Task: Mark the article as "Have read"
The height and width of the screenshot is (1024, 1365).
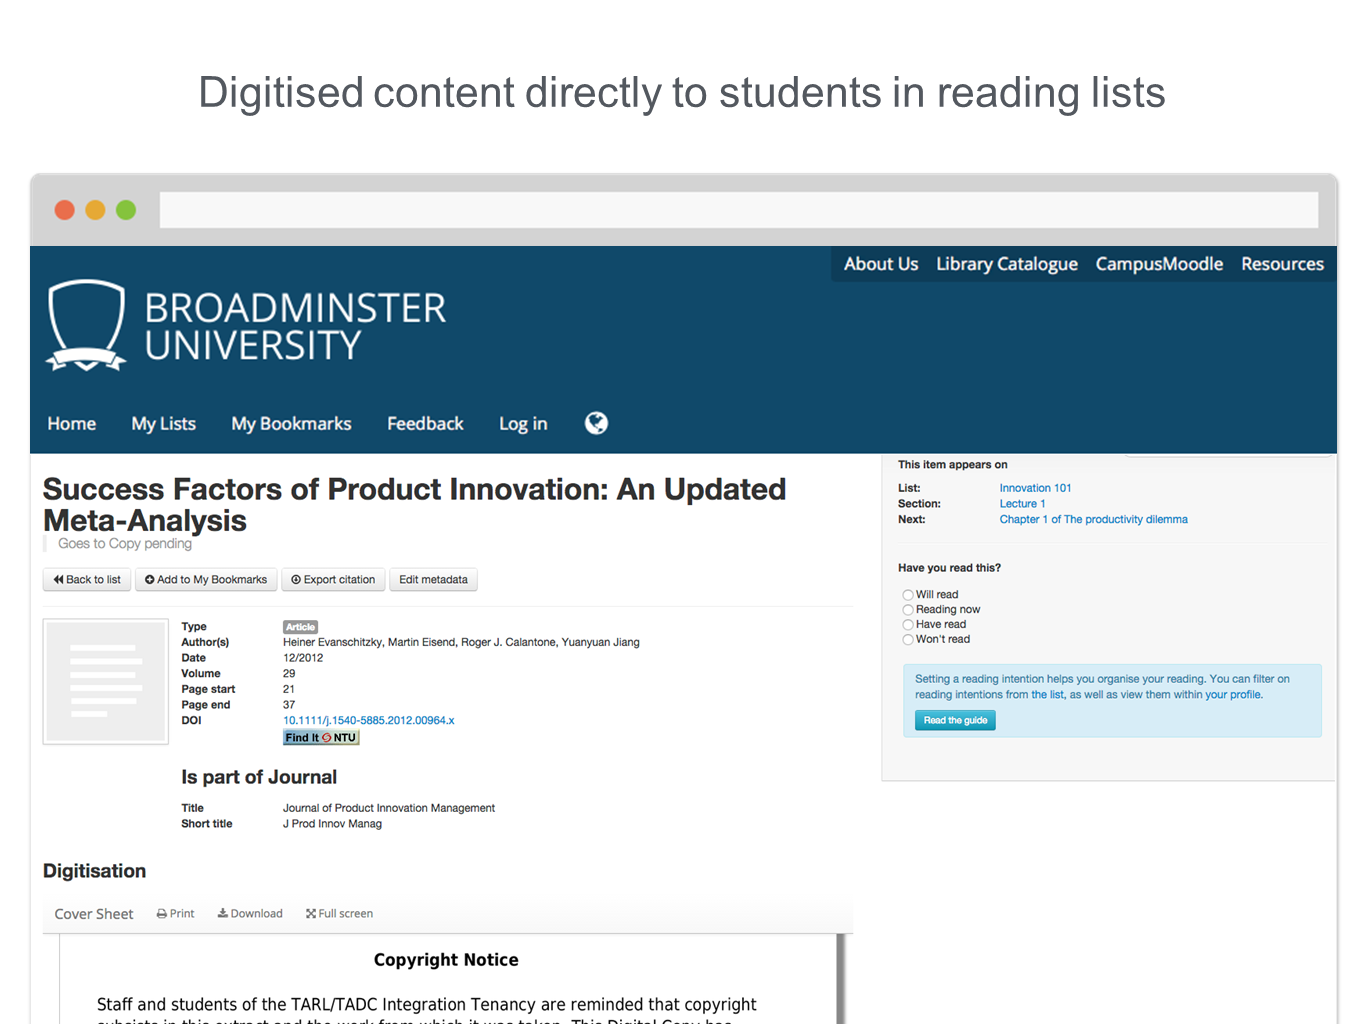Action: point(908,625)
